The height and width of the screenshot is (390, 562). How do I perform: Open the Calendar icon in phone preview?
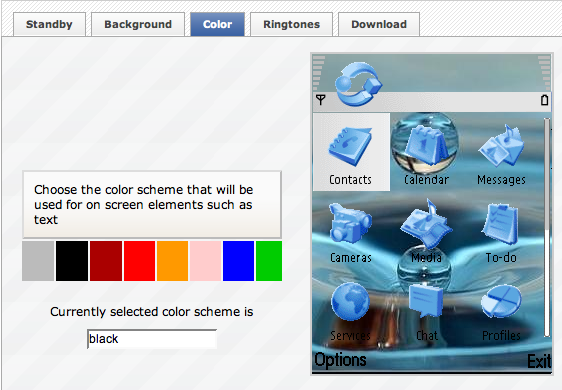pyautogui.click(x=426, y=145)
